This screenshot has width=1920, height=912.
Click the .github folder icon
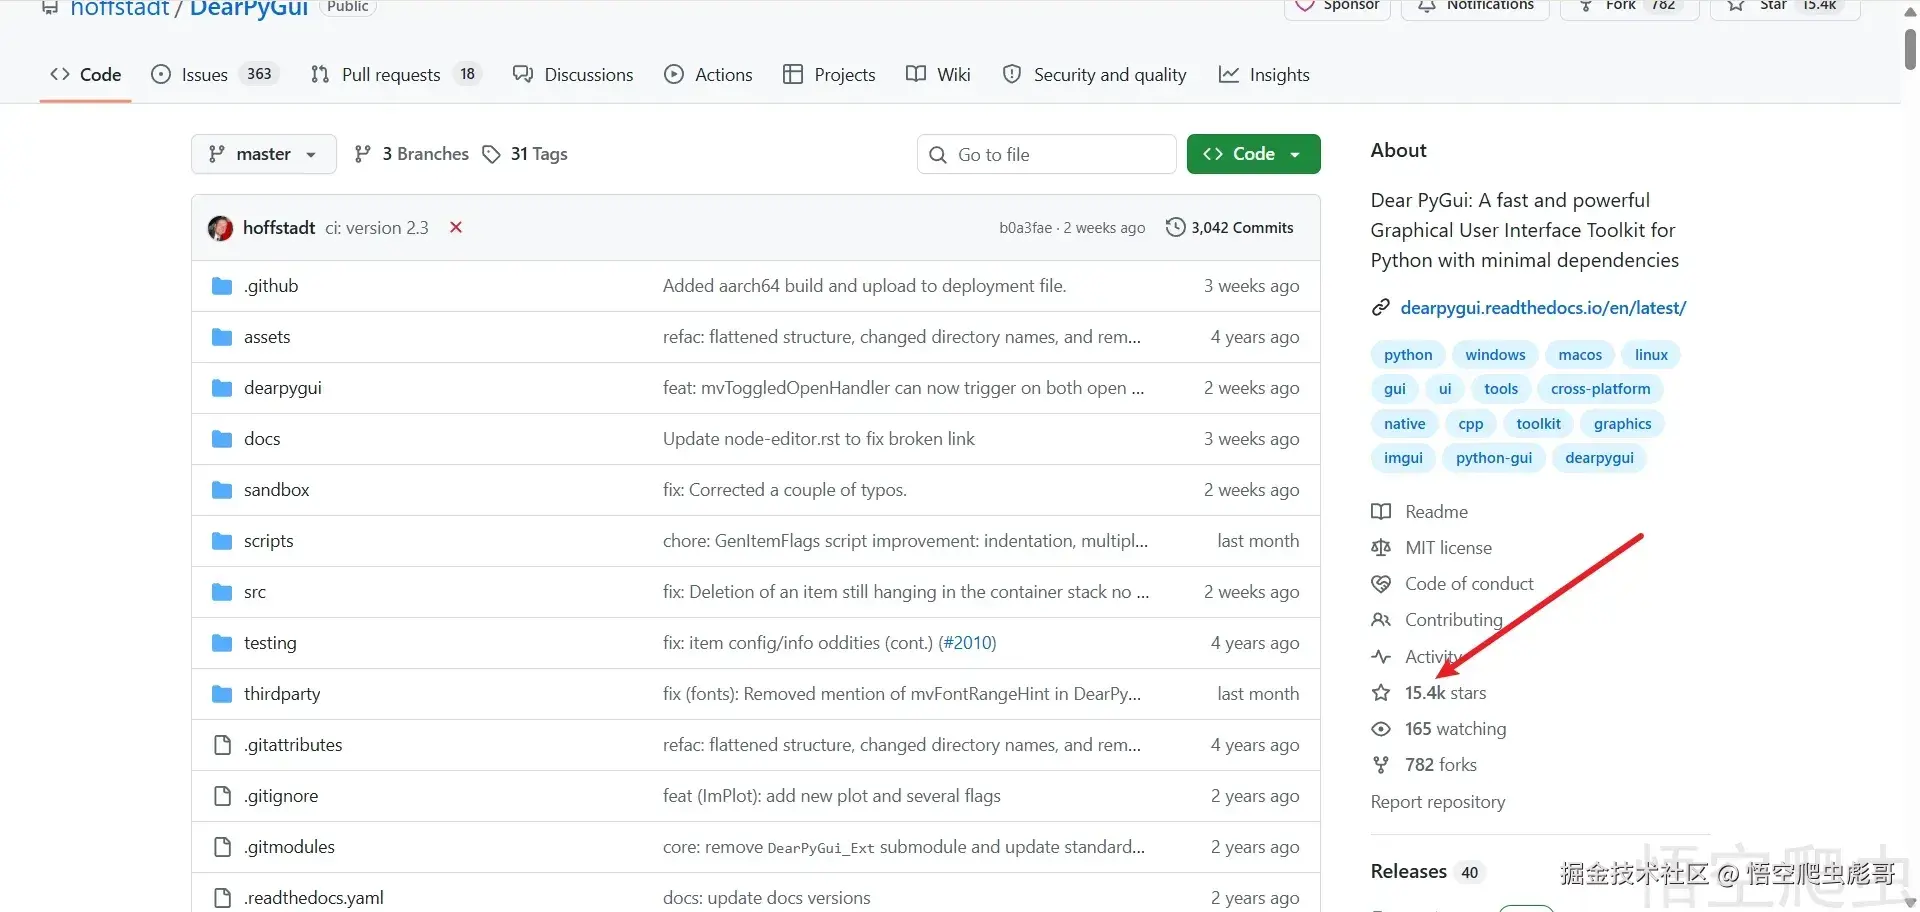click(222, 286)
